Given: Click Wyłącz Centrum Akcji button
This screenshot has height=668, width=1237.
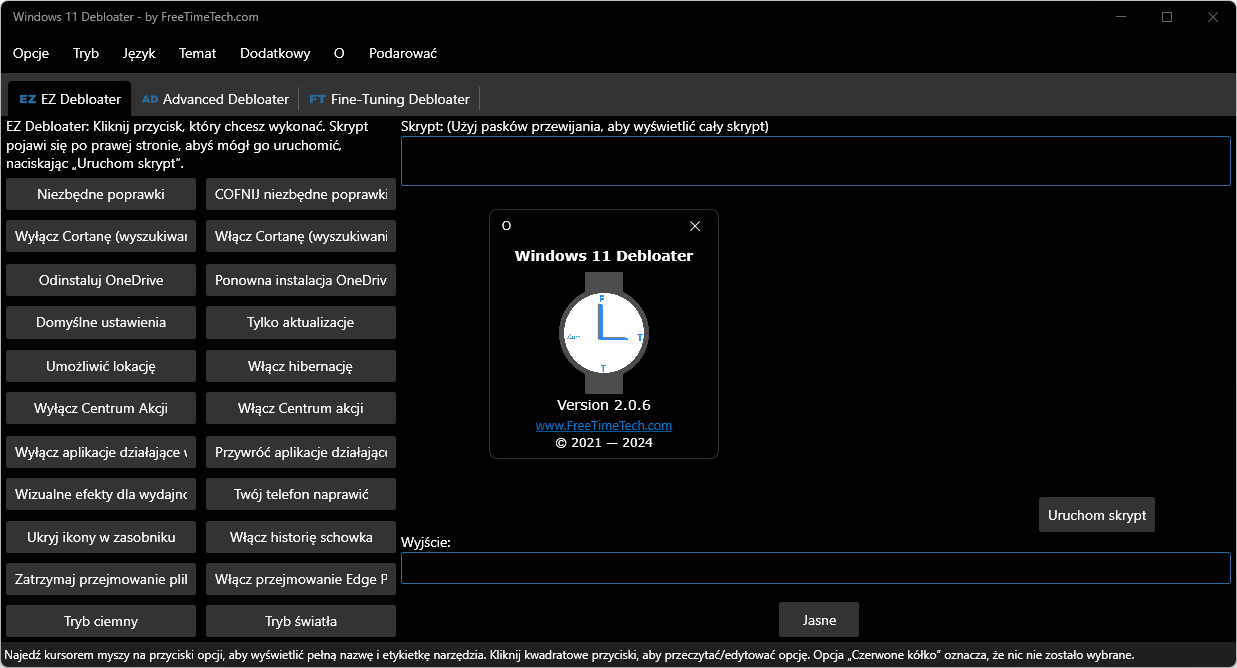Looking at the screenshot, I should [101, 408].
